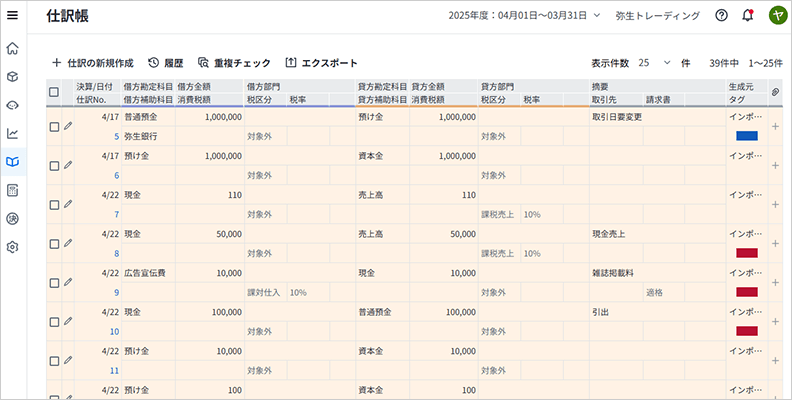Select the checkbox for entry No. 8
This screenshot has height=400, width=792.
54,243
